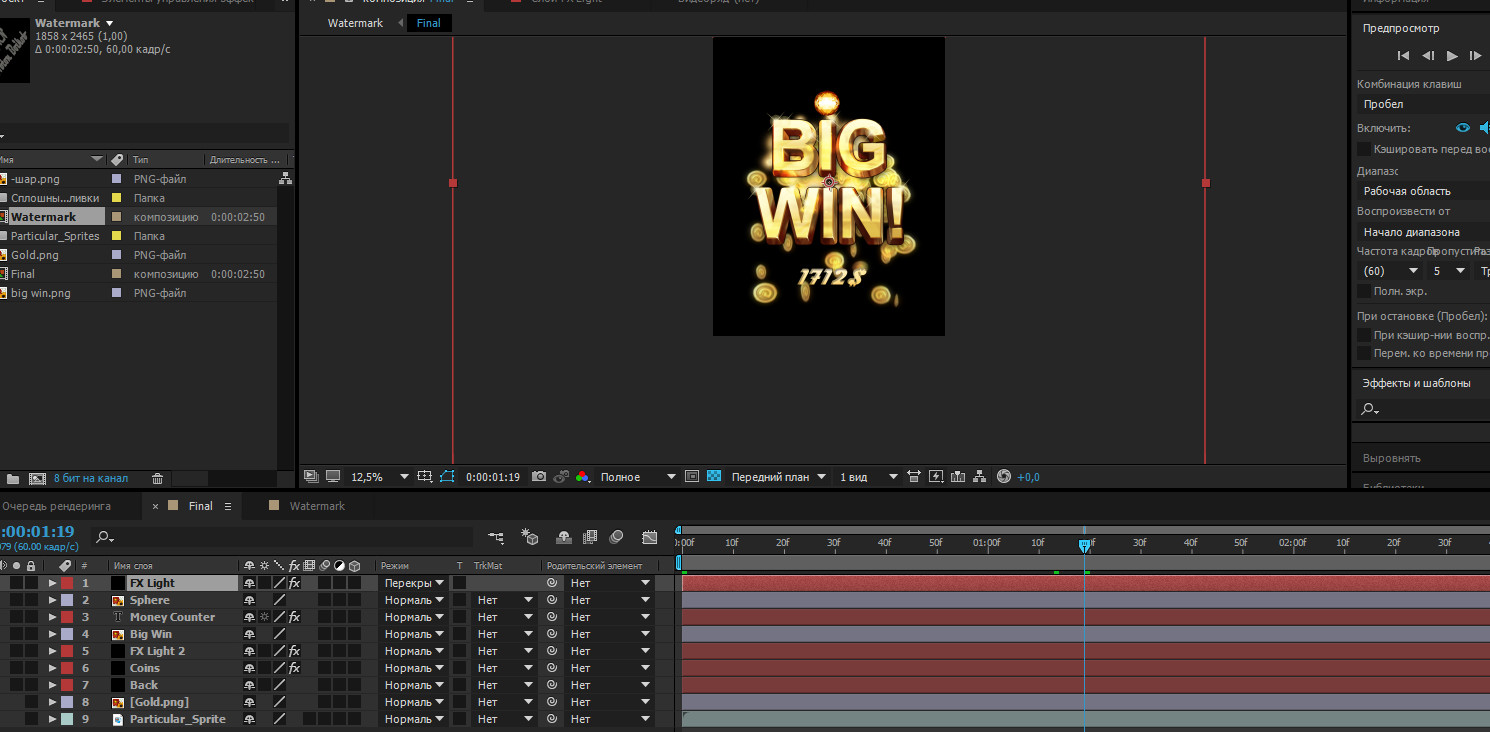Open the 'Выровнять' align panel
Image resolution: width=1490 pixels, height=732 pixels.
(x=1391, y=458)
